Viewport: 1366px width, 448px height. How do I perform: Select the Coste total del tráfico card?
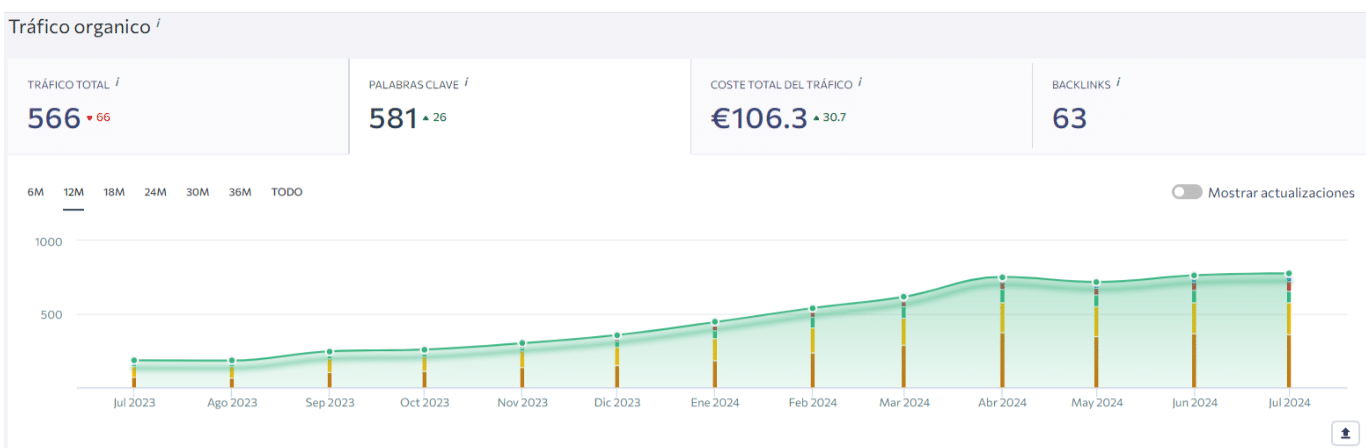click(860, 107)
